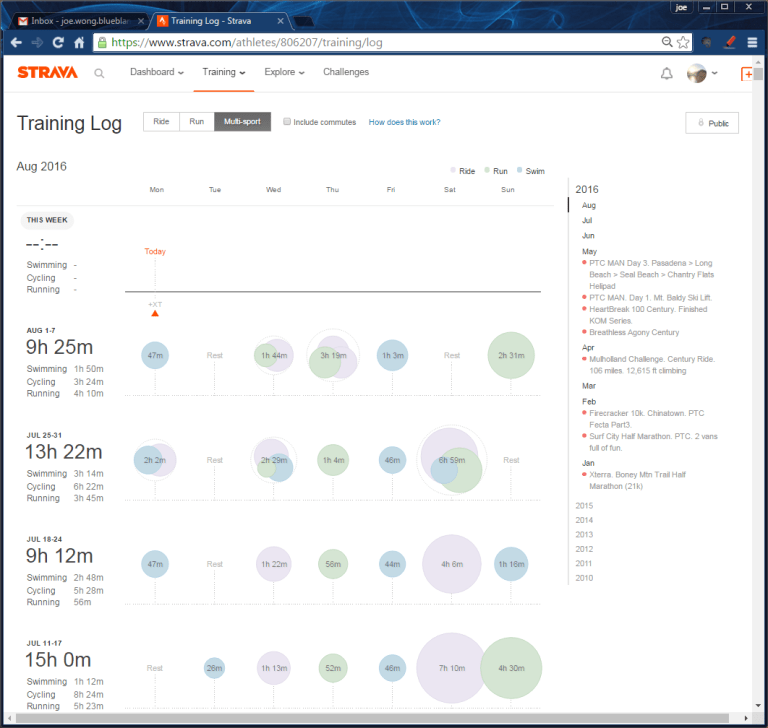Jump to Mar in sidebar
The height and width of the screenshot is (728, 768).
589,386
